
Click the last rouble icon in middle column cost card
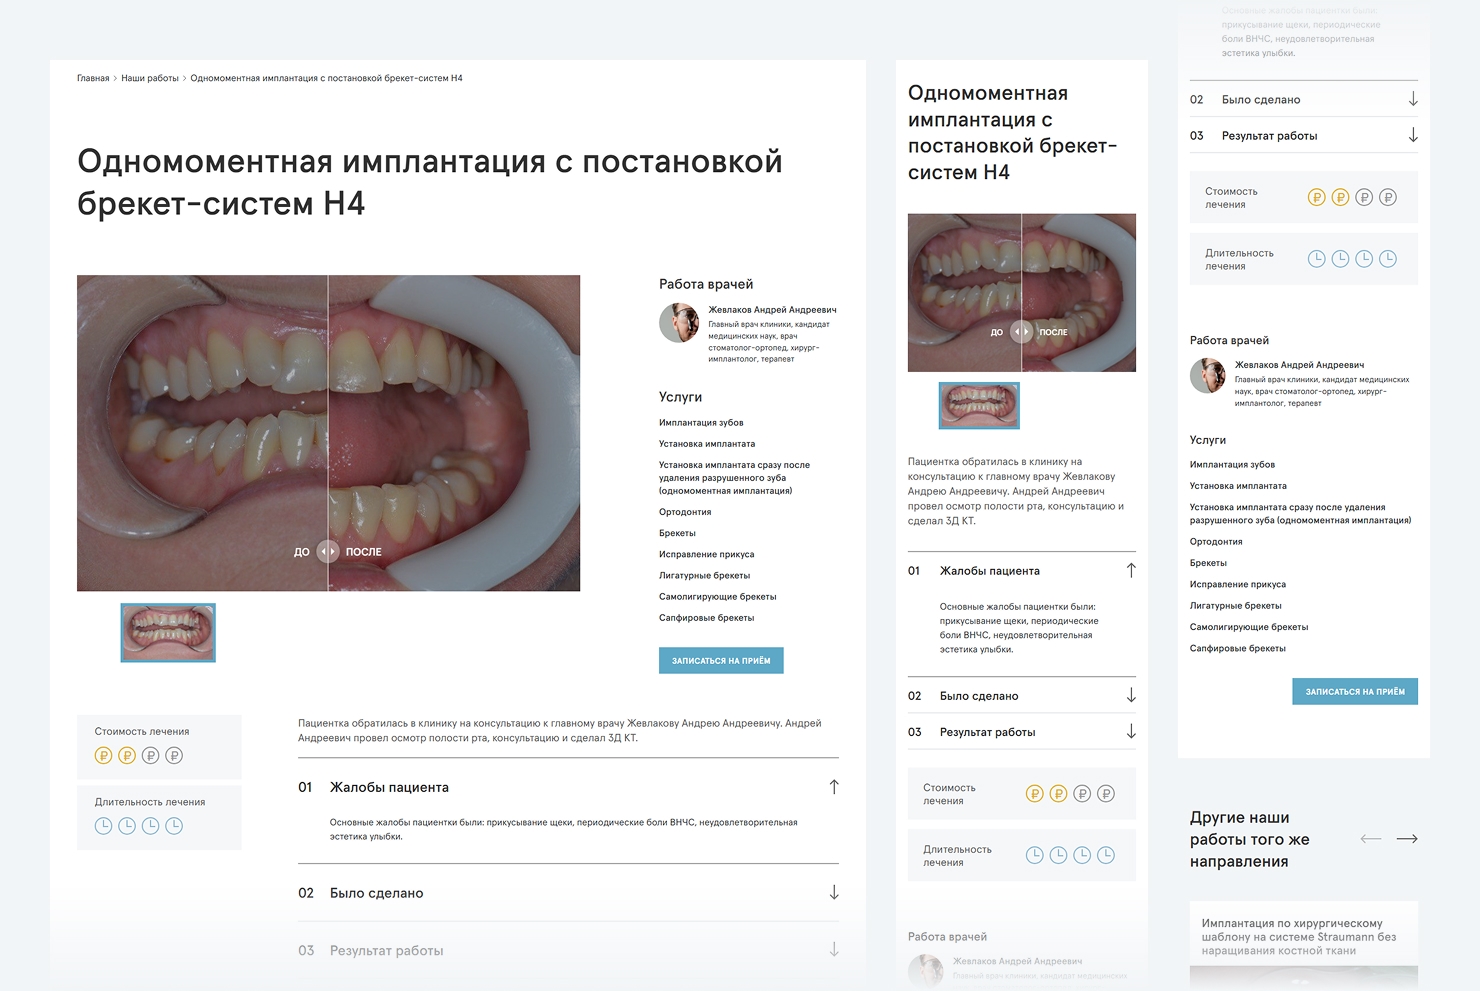click(1106, 794)
